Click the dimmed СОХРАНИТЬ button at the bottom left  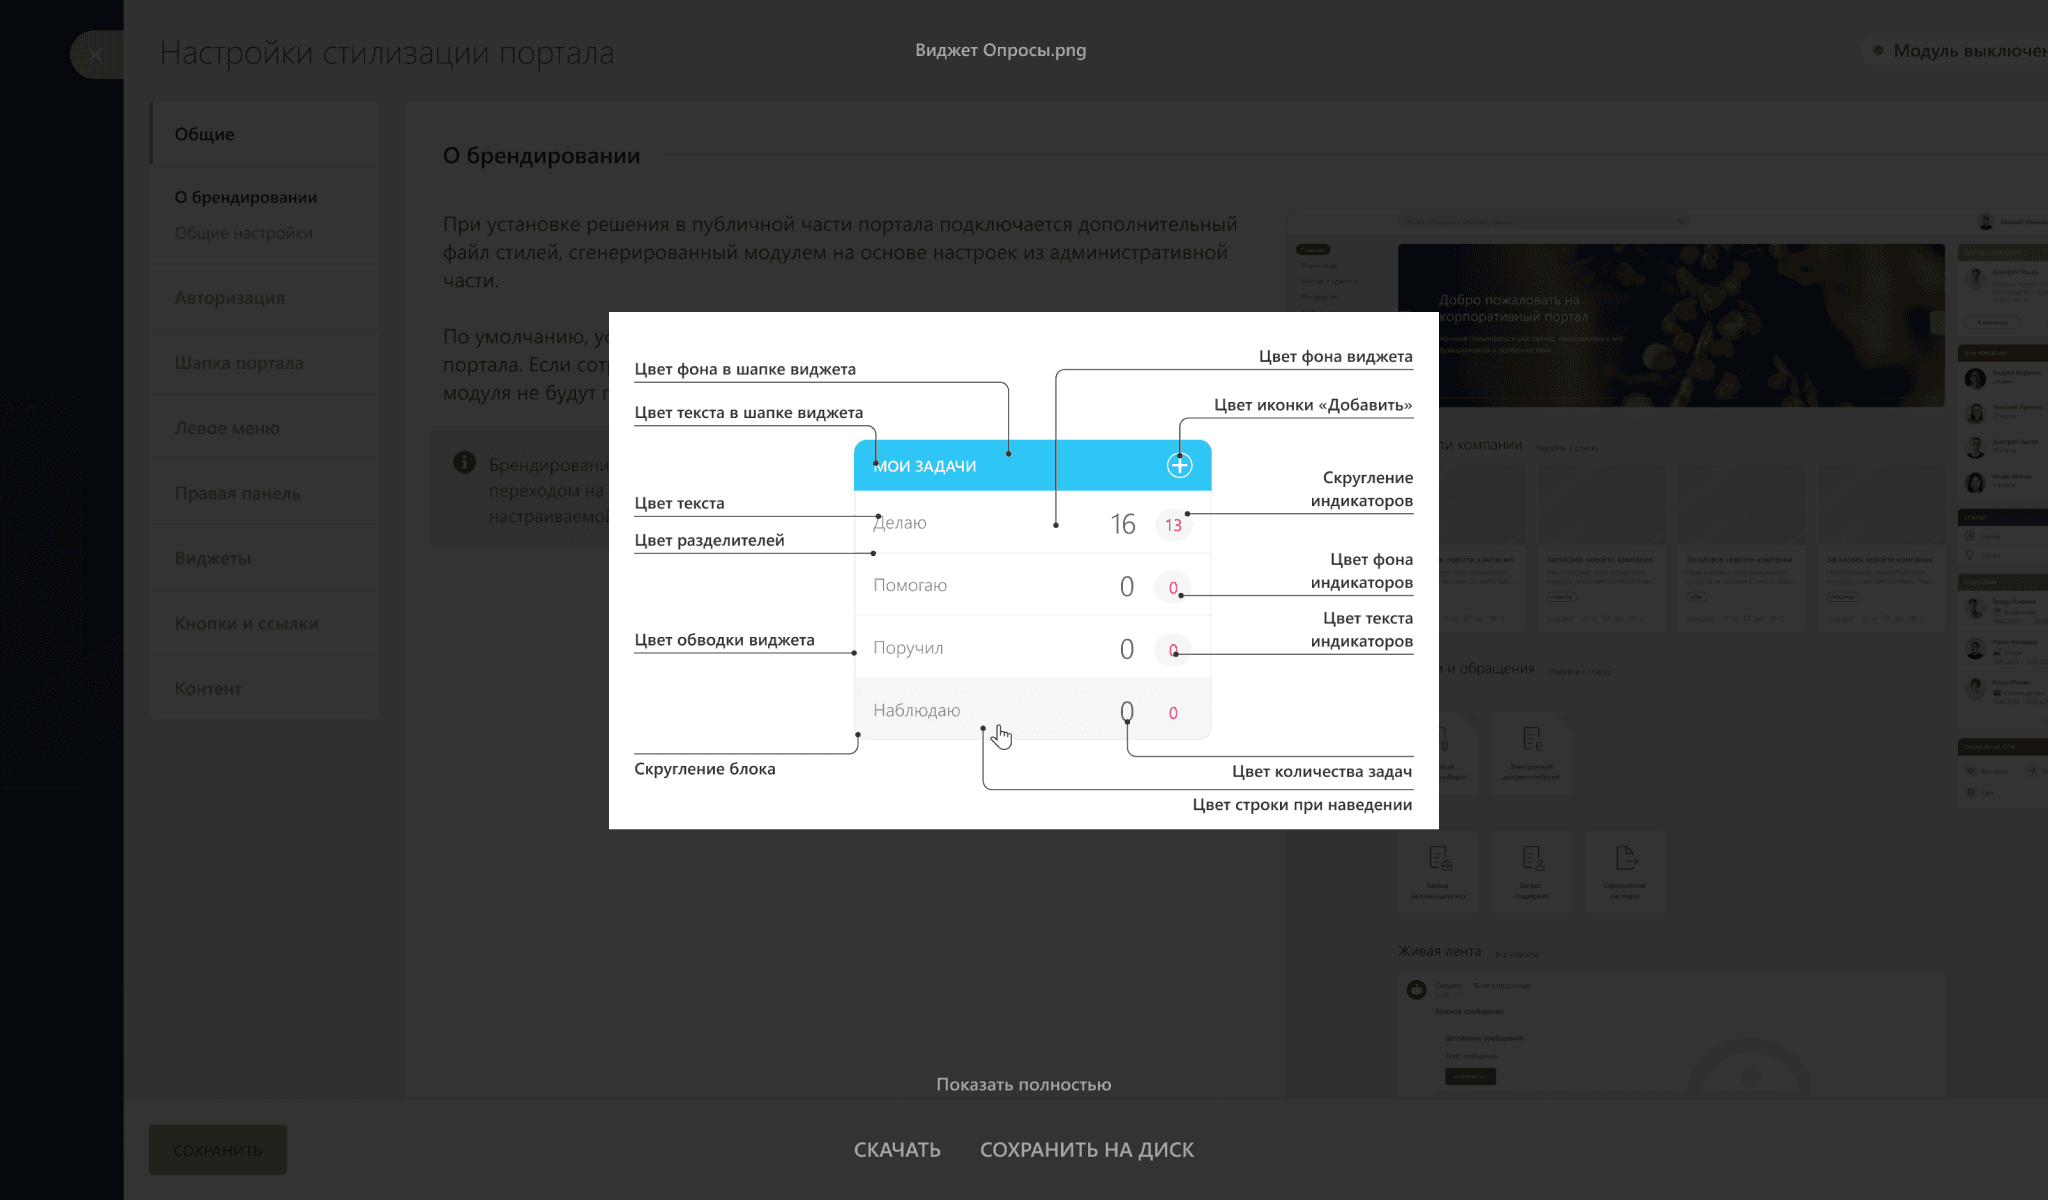(217, 1150)
